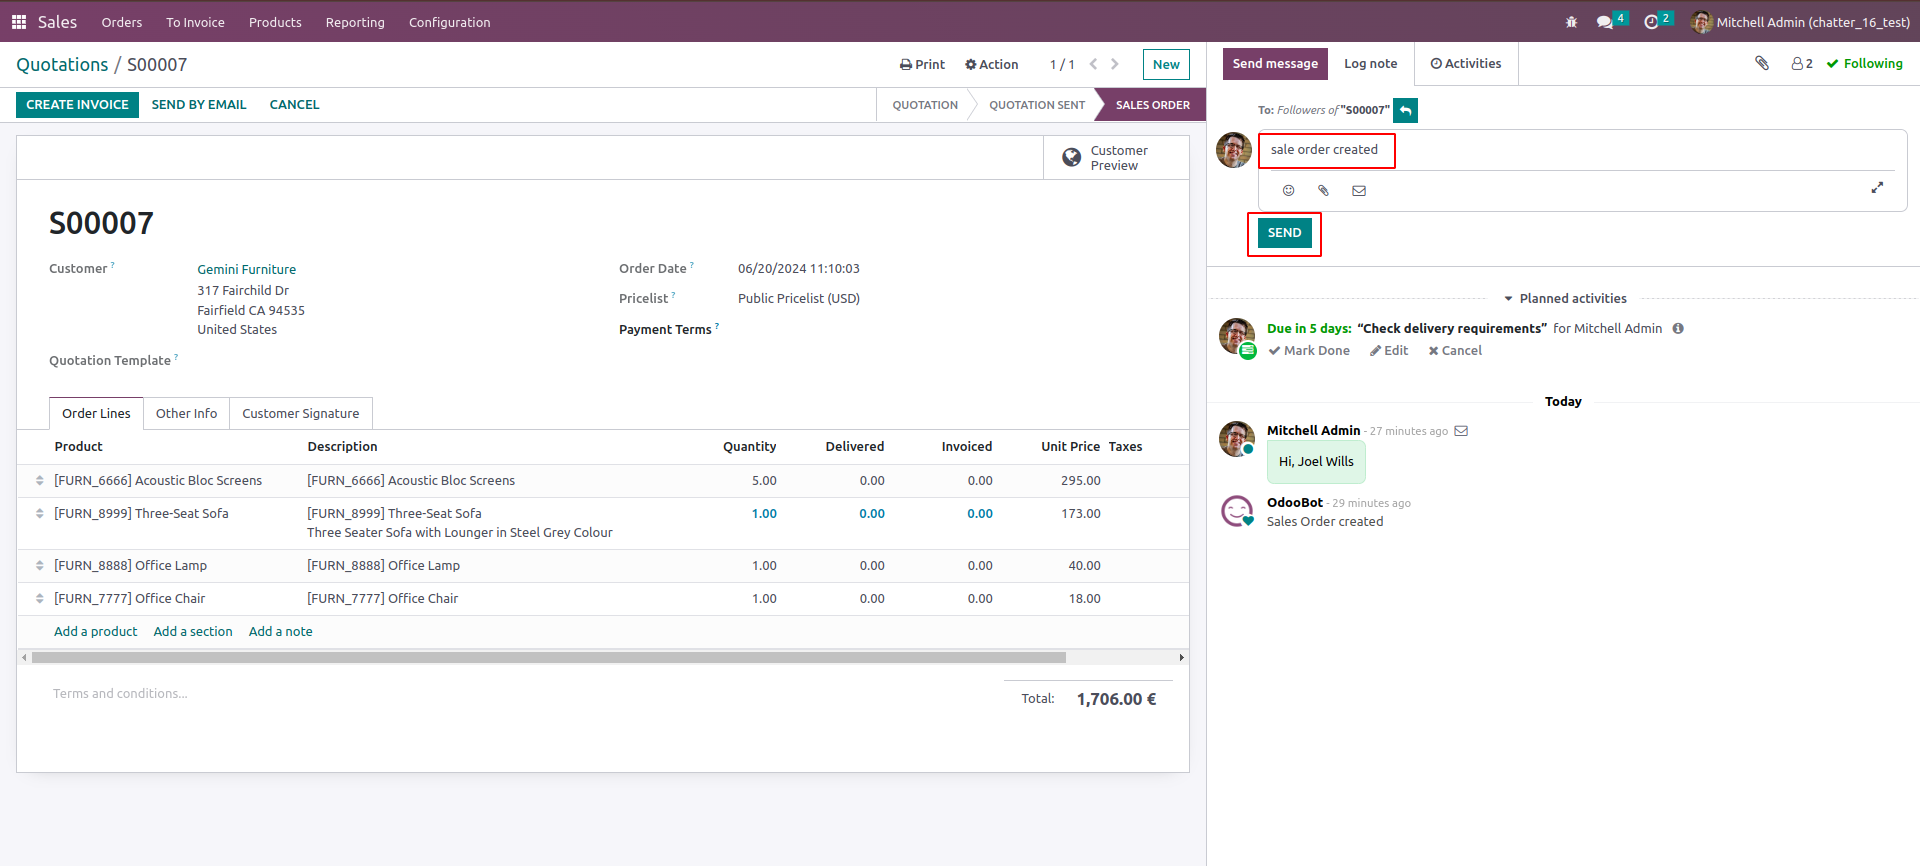The image size is (1920, 866).
Task: Open full composer envelope icon
Action: click(1359, 190)
